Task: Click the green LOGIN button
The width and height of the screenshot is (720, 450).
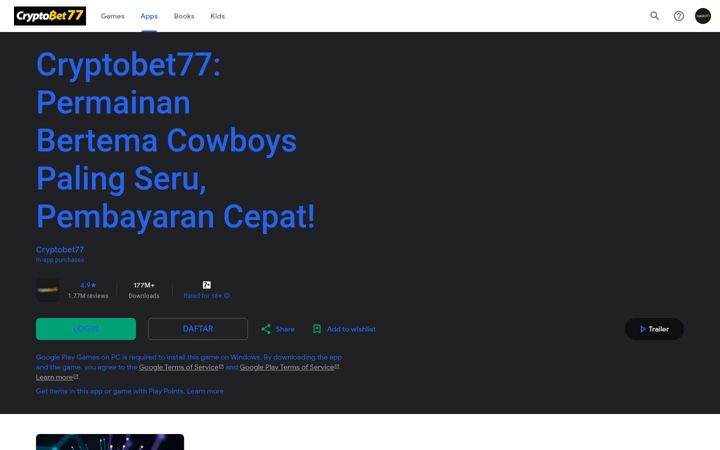Action: tap(86, 329)
